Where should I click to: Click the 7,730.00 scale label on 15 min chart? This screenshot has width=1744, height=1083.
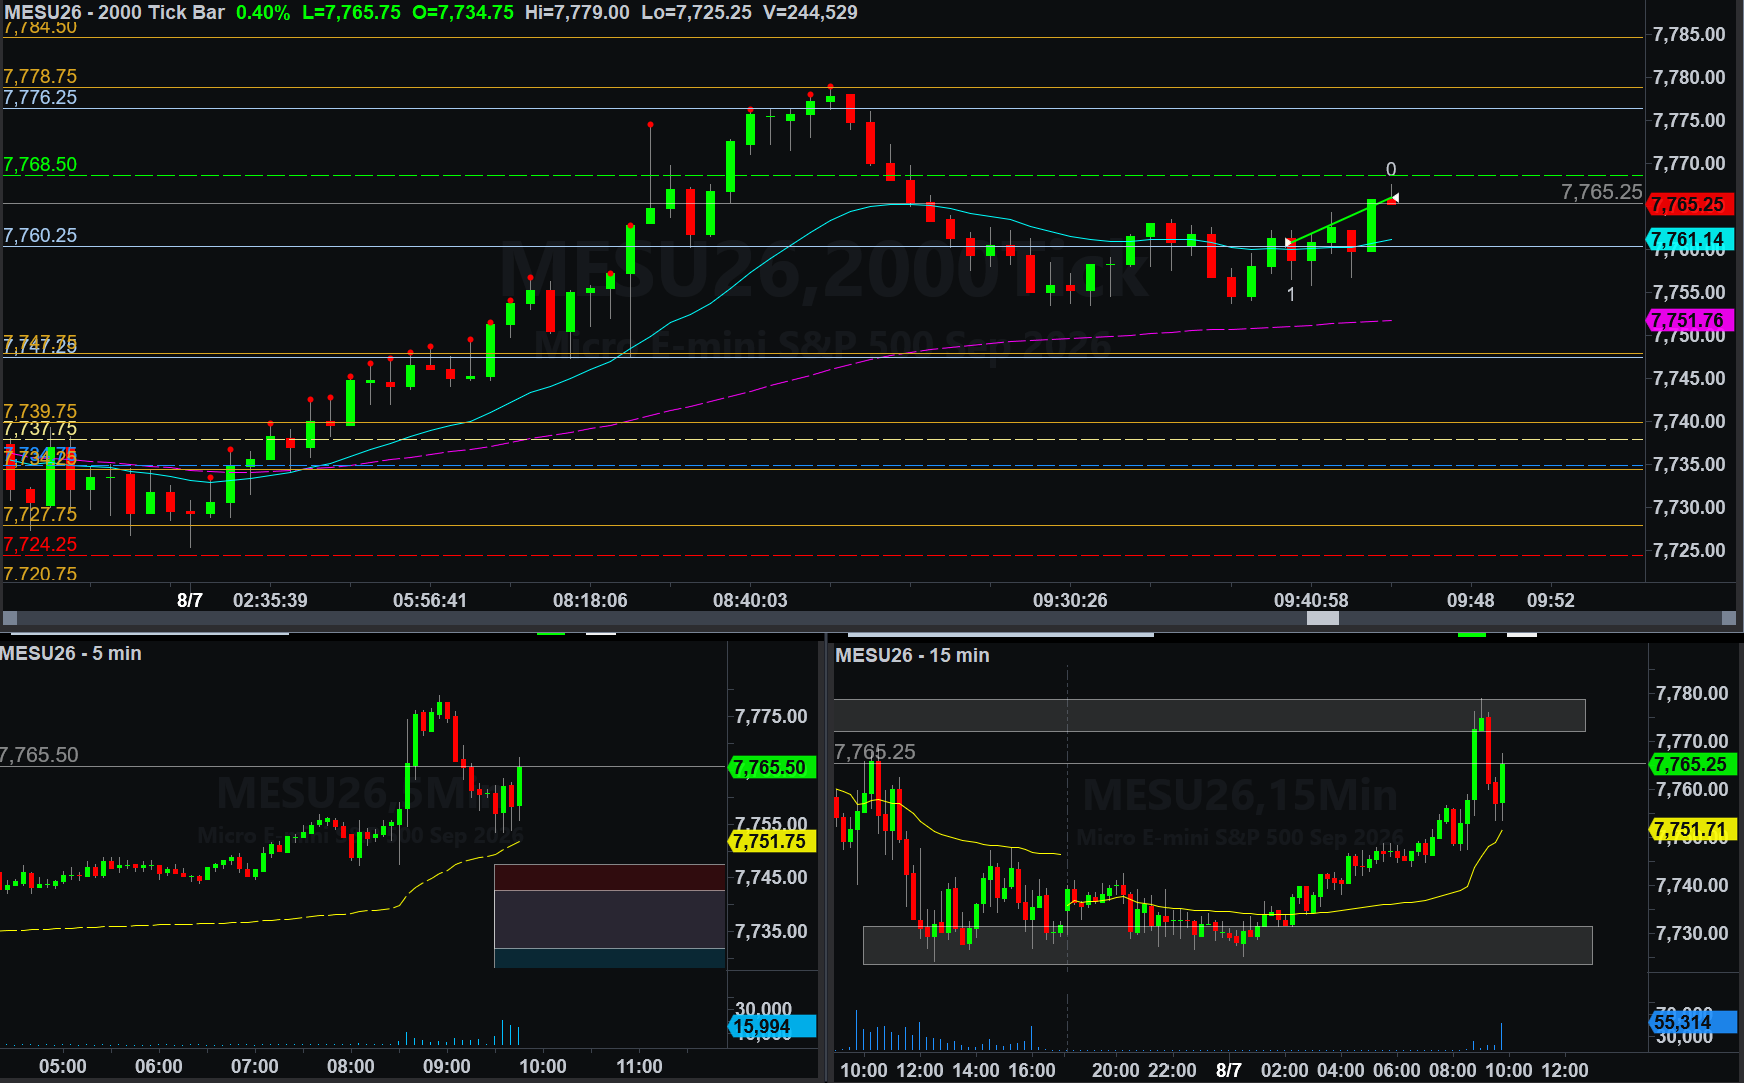[x=1692, y=934]
